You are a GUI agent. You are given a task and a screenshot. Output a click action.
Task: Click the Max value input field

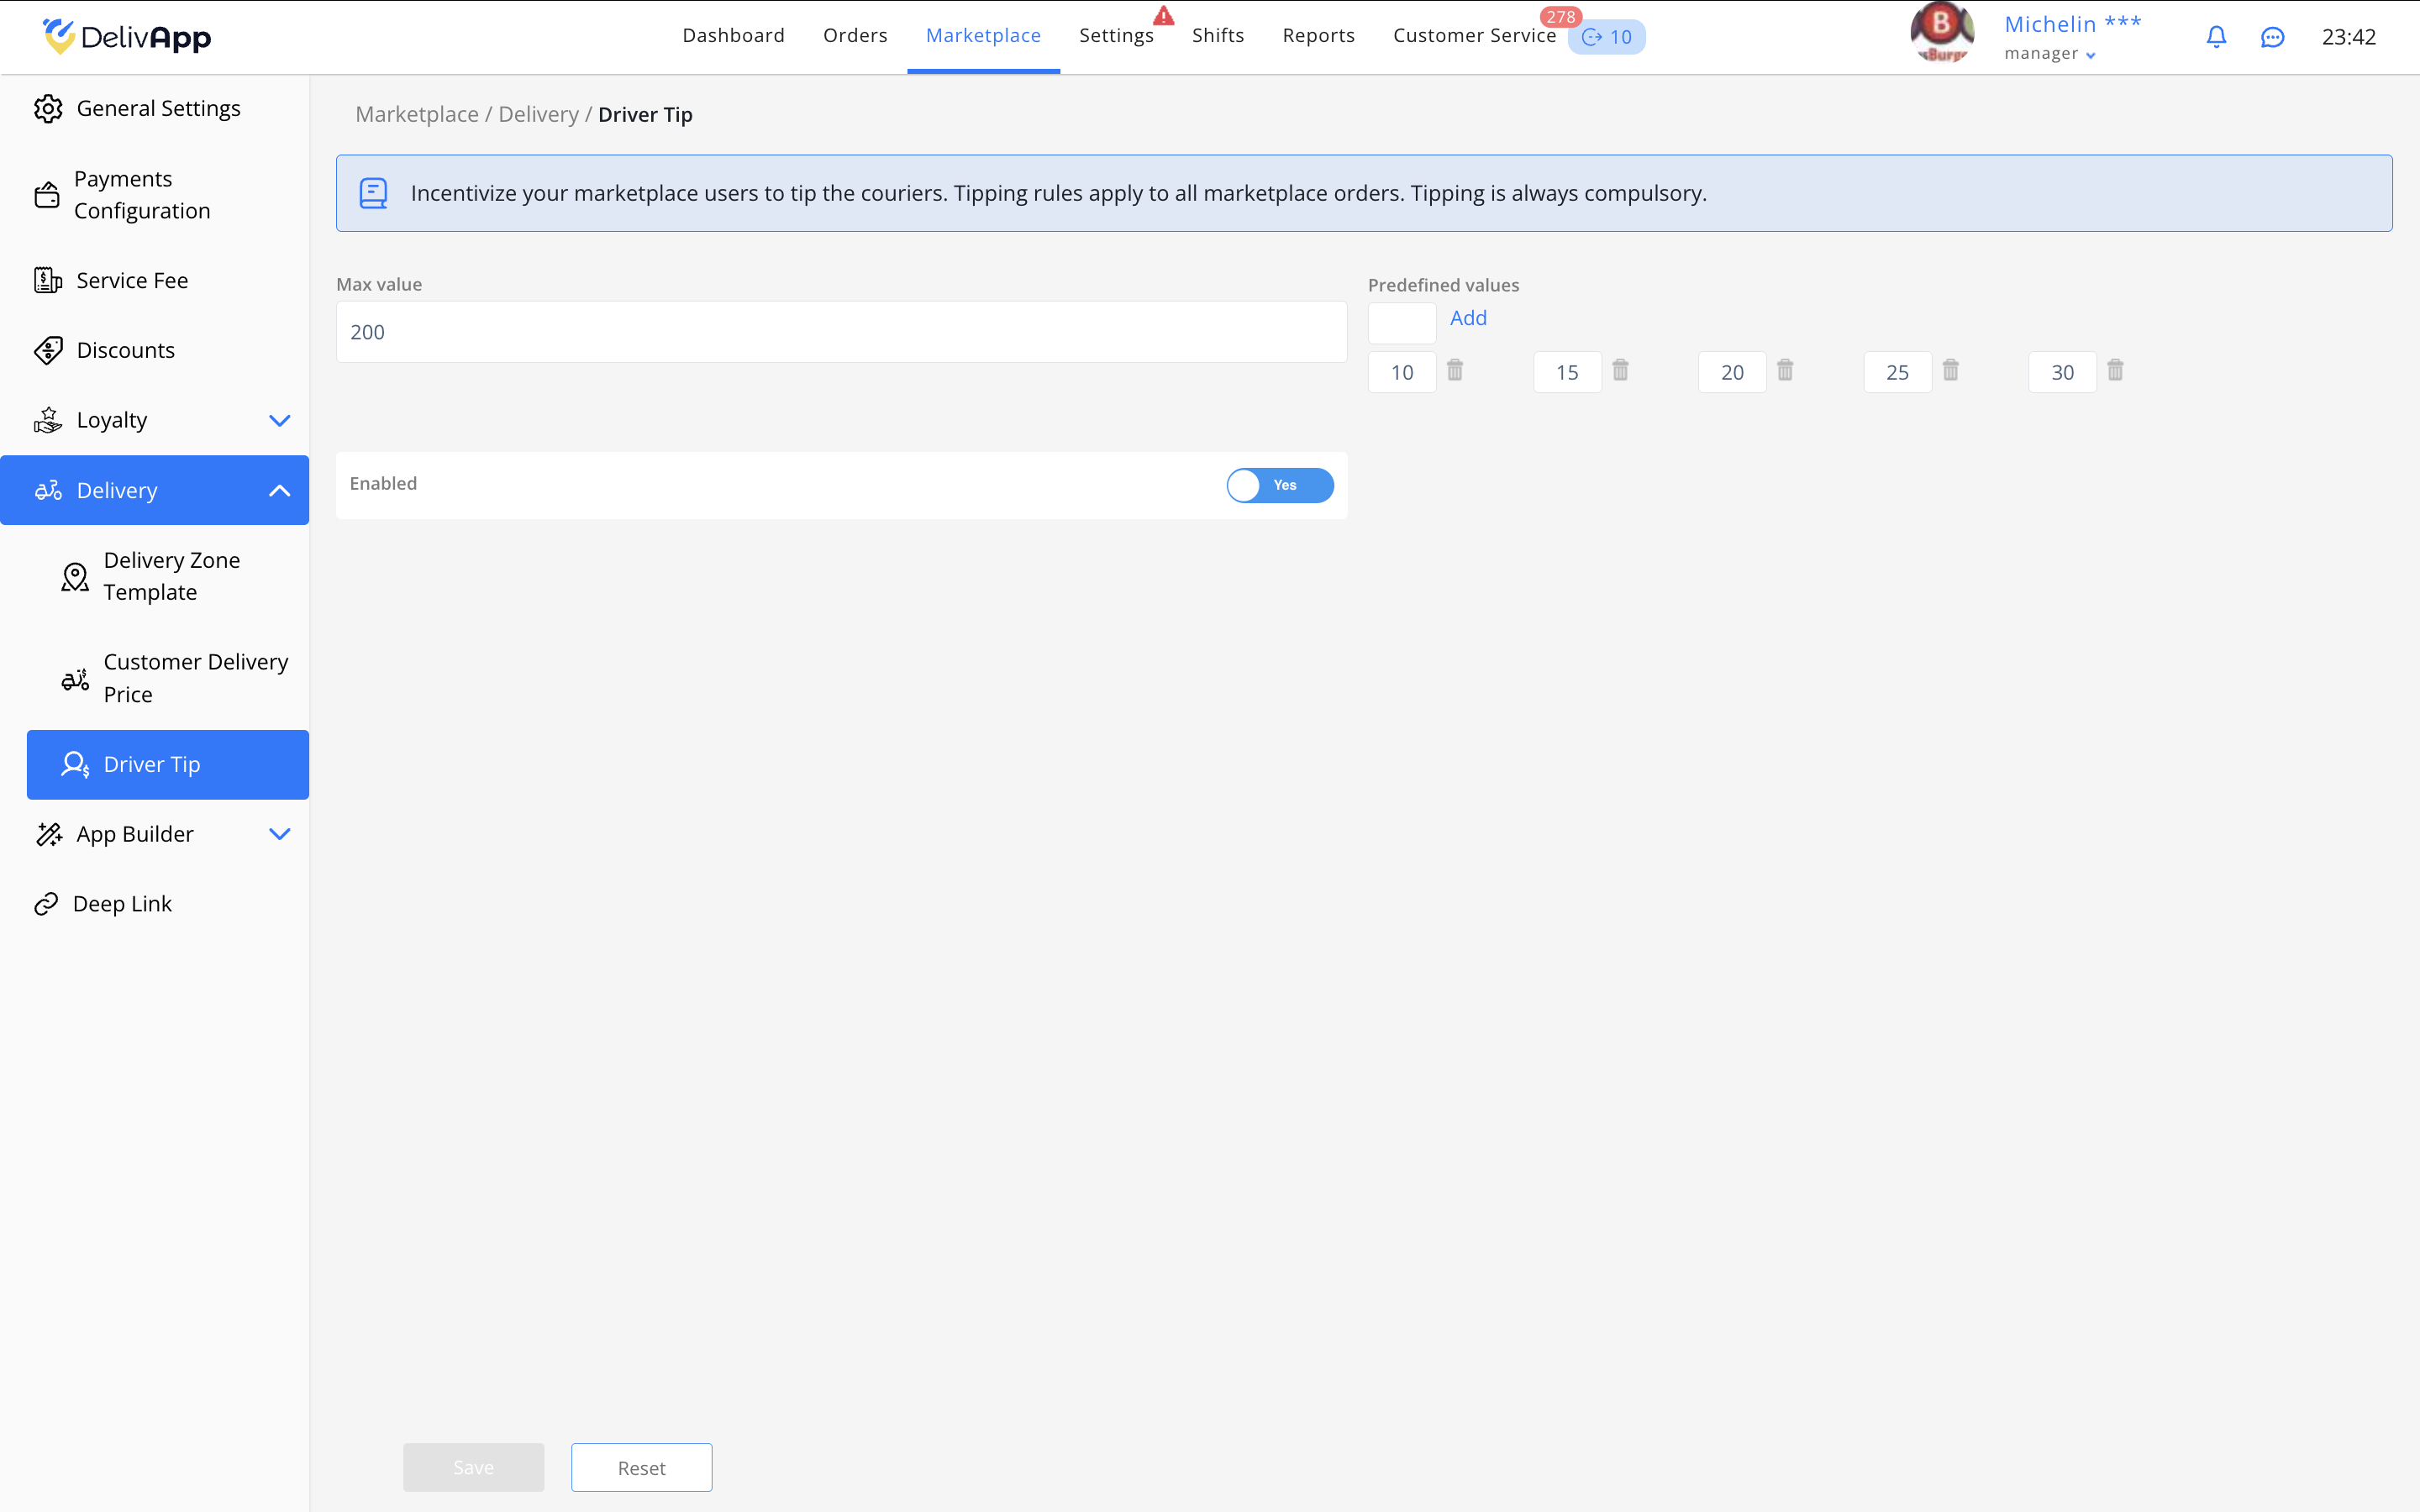(841, 332)
